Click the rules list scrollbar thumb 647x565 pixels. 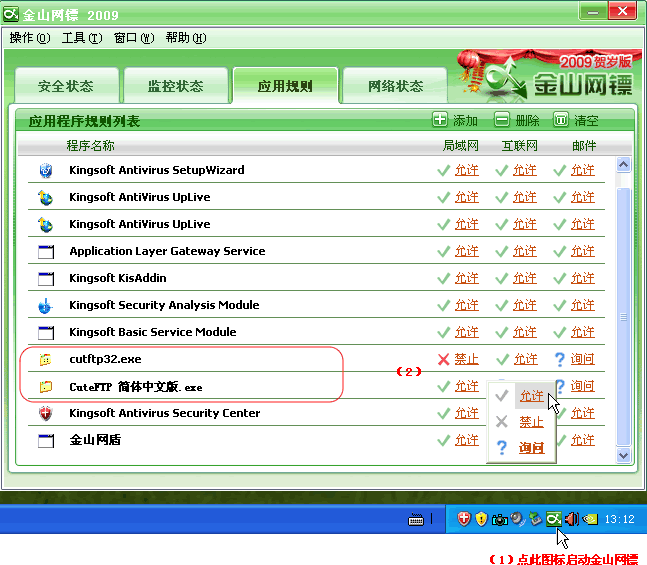(x=623, y=317)
